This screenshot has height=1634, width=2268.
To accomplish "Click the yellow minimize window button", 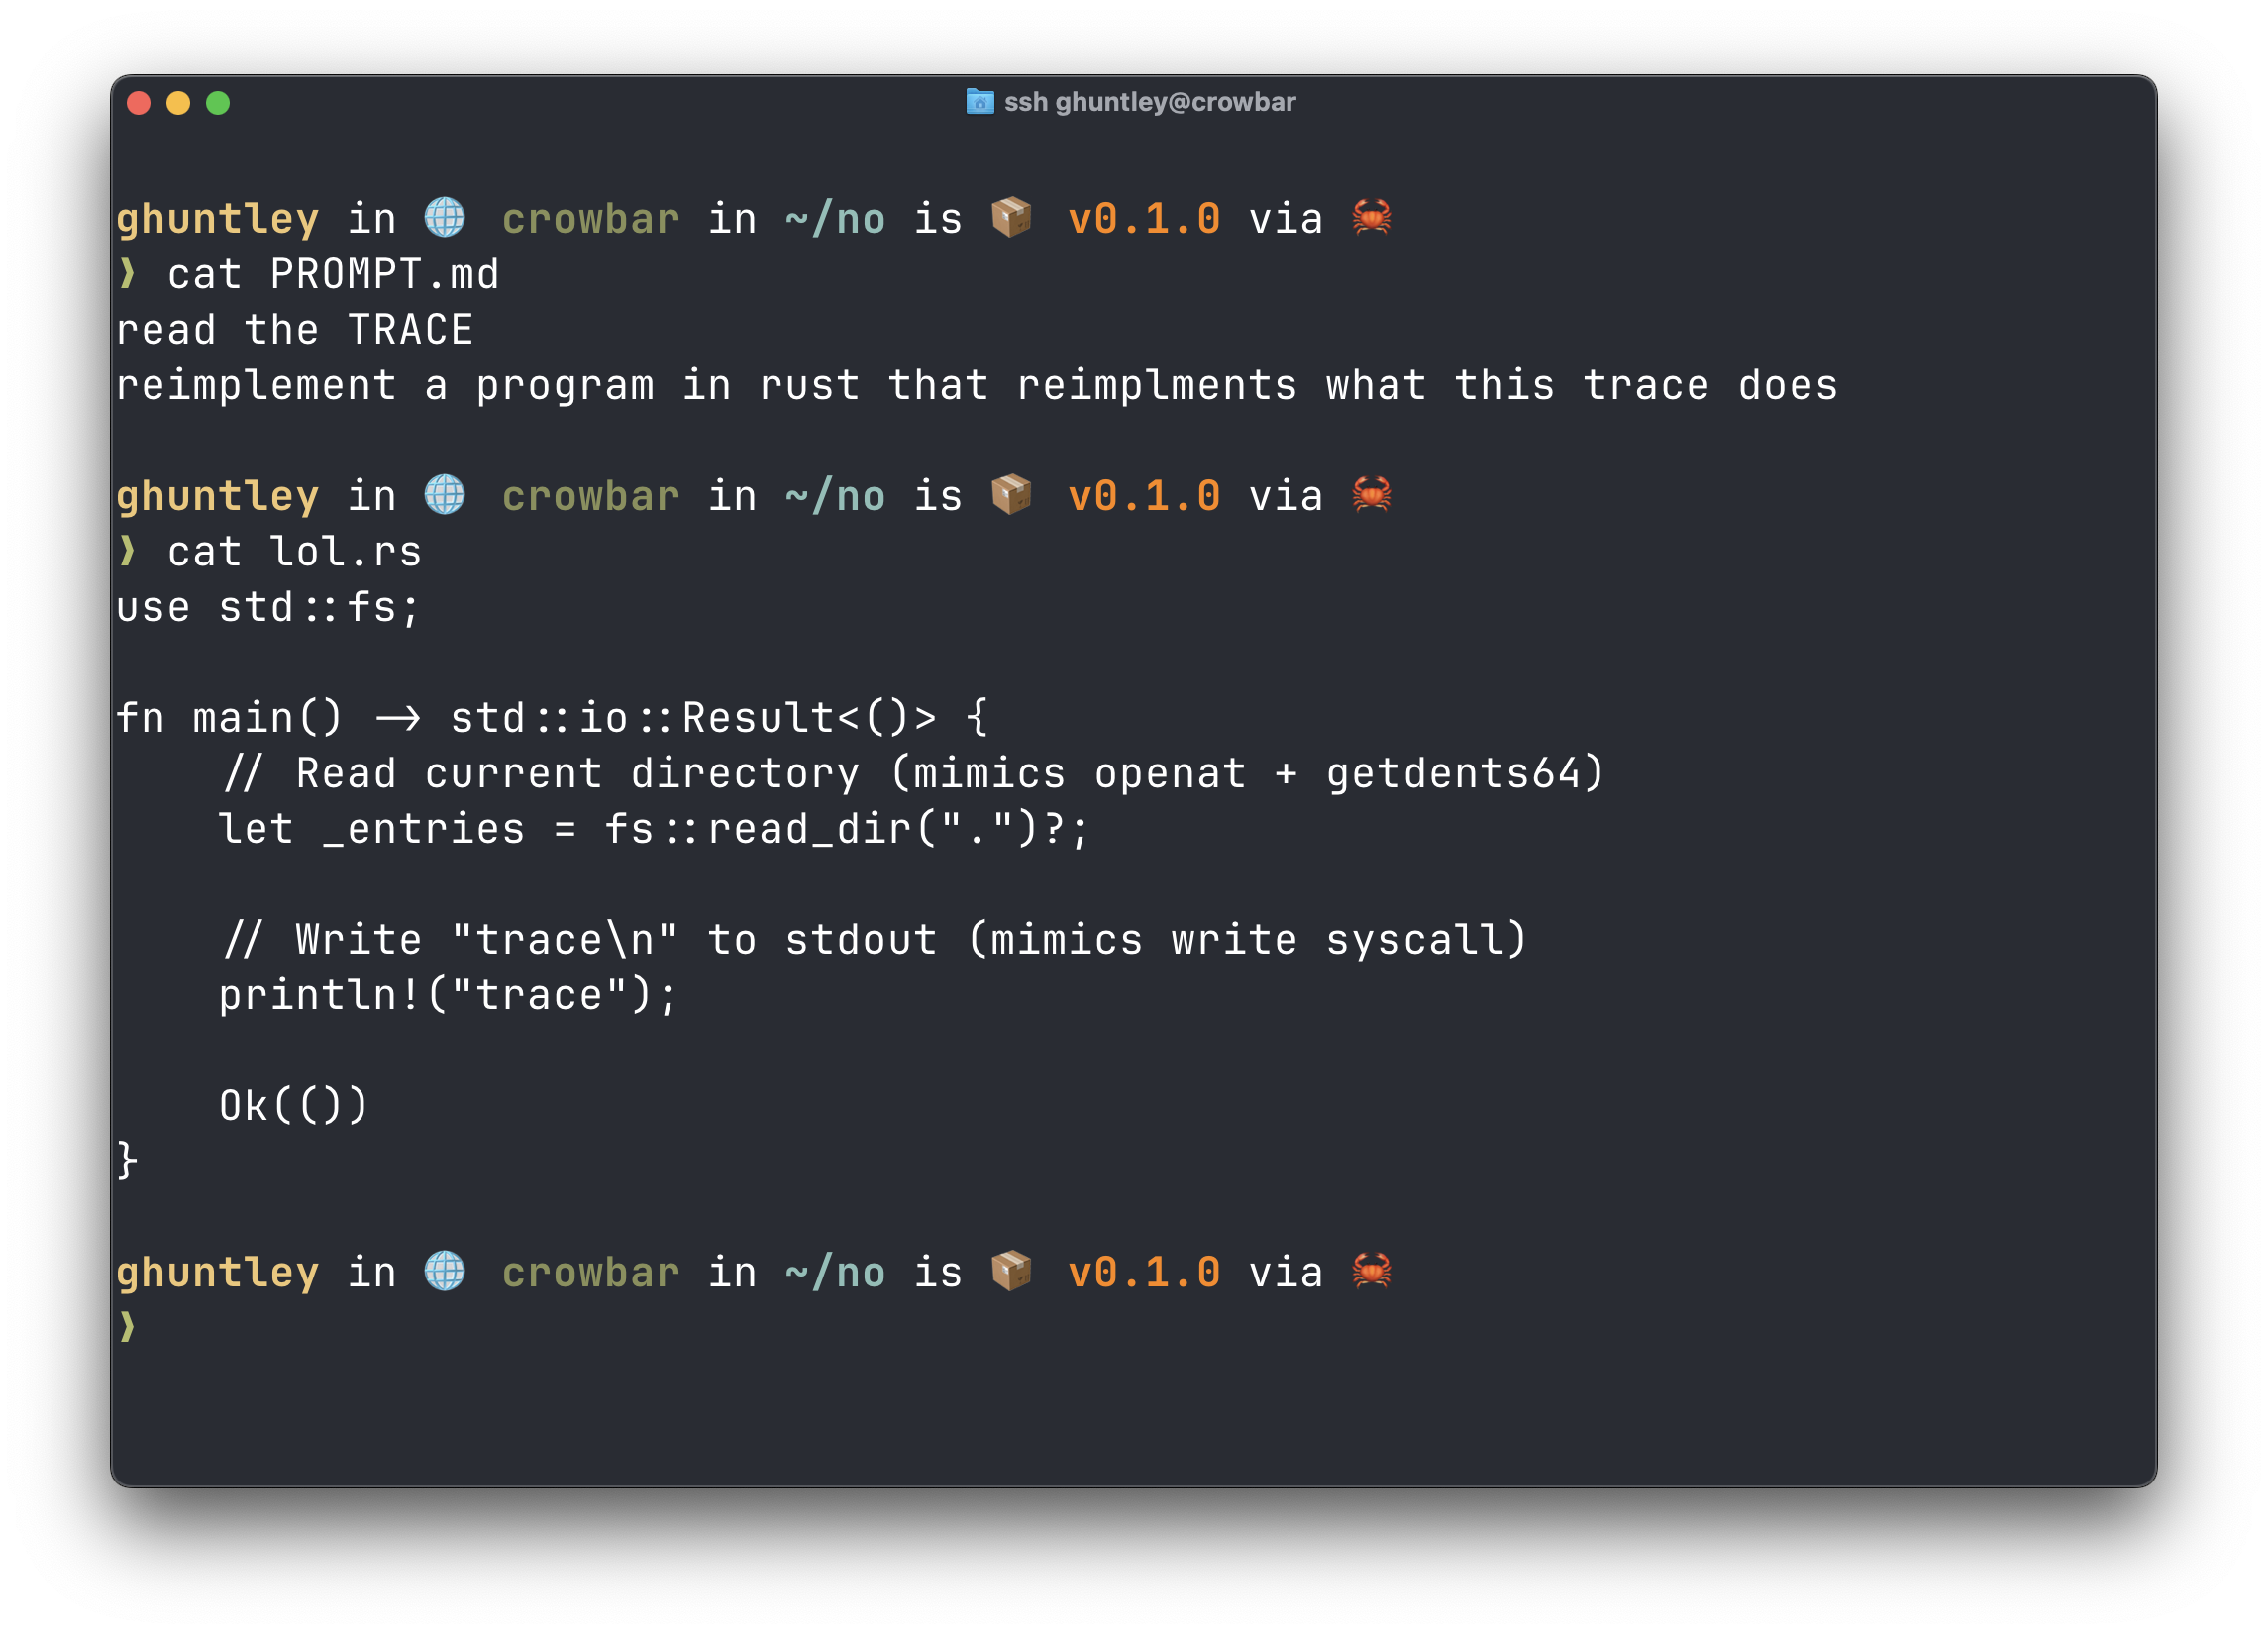I will pos(178,103).
